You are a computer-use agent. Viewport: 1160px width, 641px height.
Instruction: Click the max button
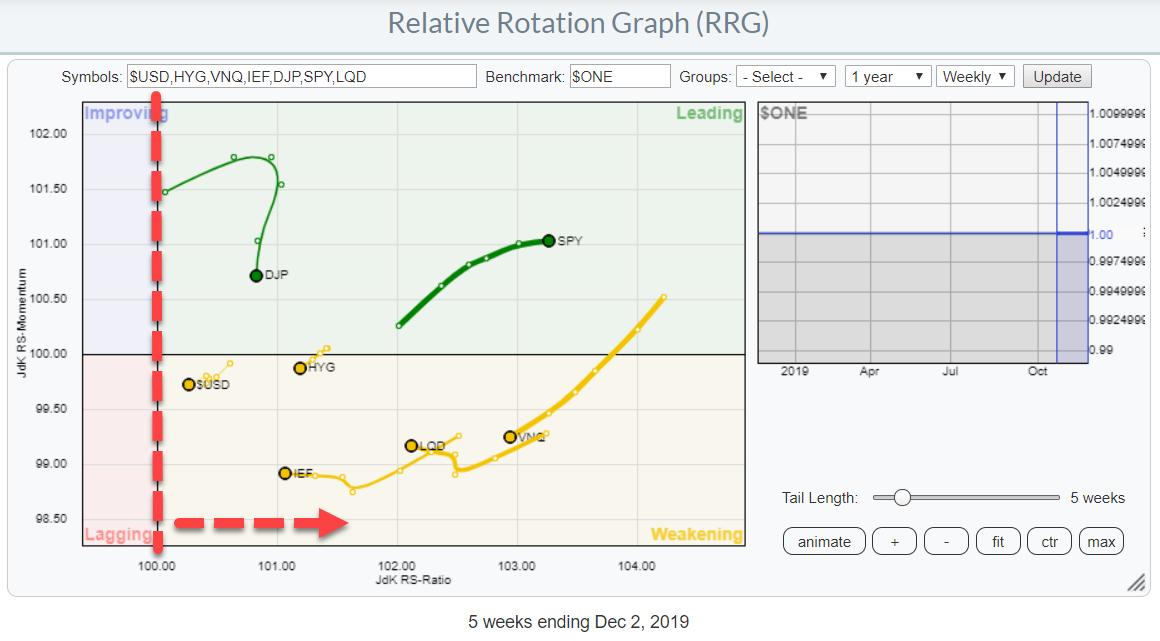[1101, 542]
